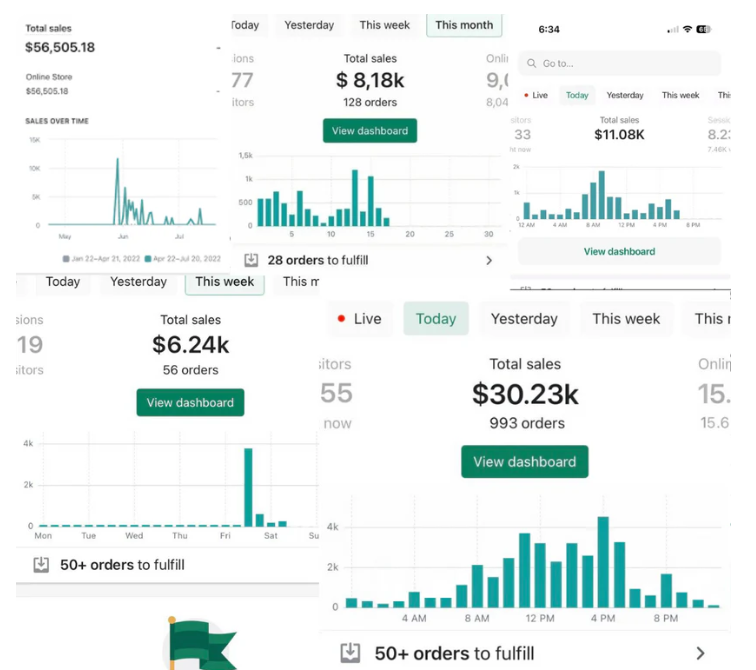Image resolution: width=756 pixels, height=670 pixels.
Task: Click the Go to... search field
Action: [620, 63]
